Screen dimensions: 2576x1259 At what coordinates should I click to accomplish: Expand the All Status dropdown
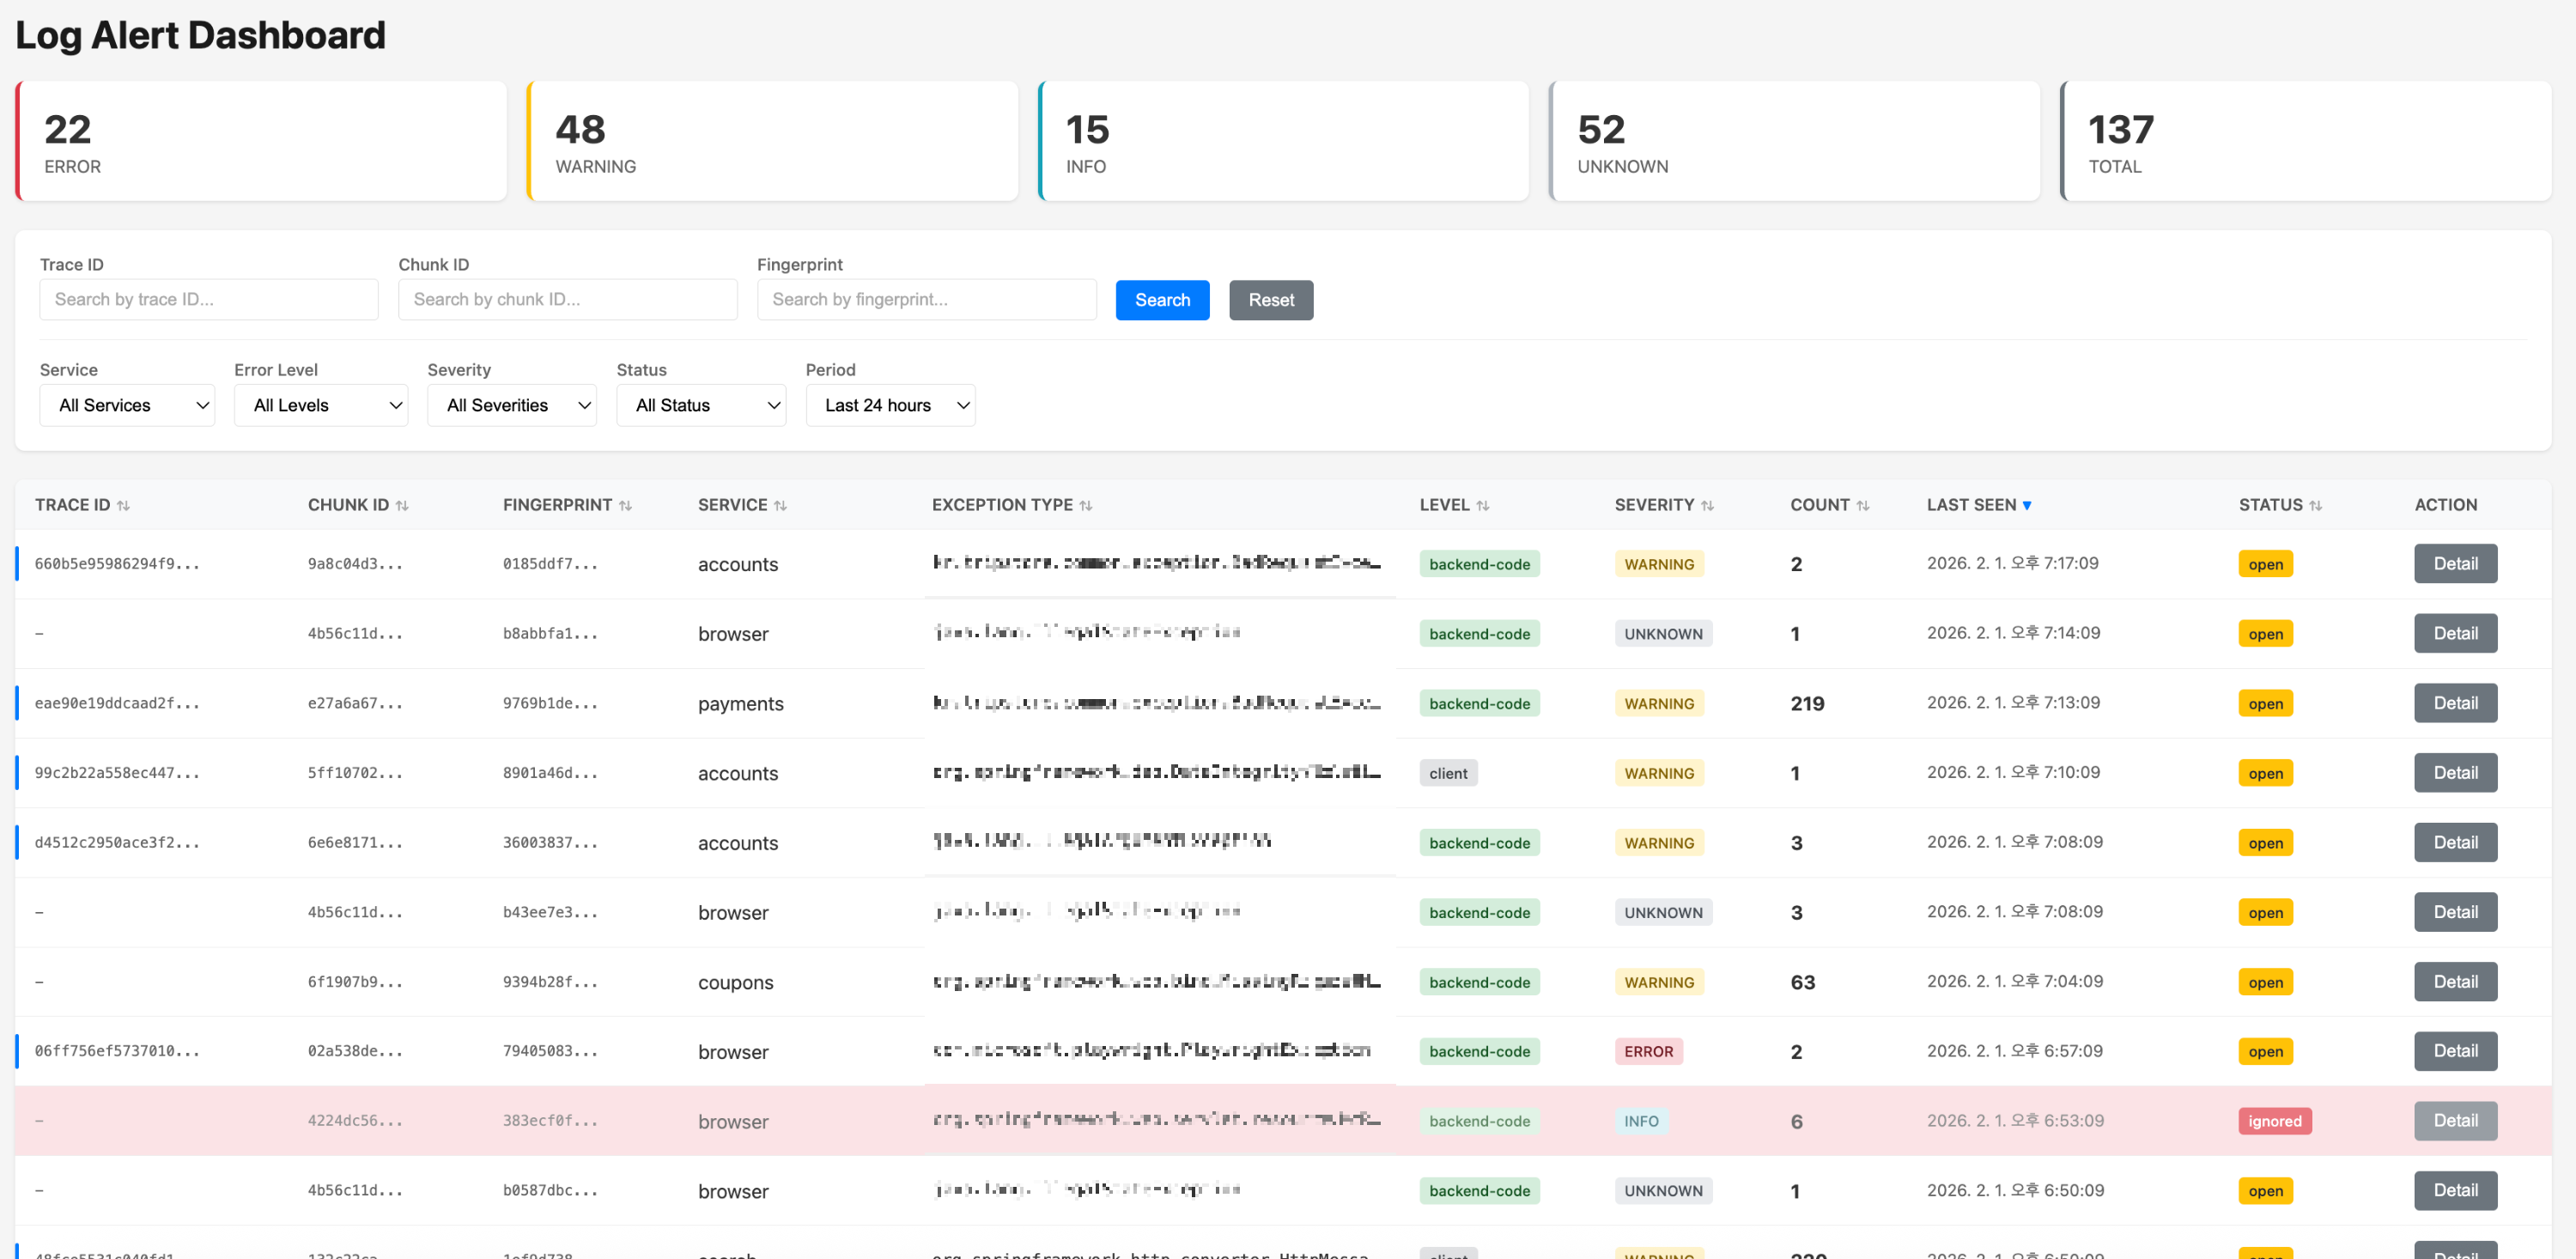(701, 405)
